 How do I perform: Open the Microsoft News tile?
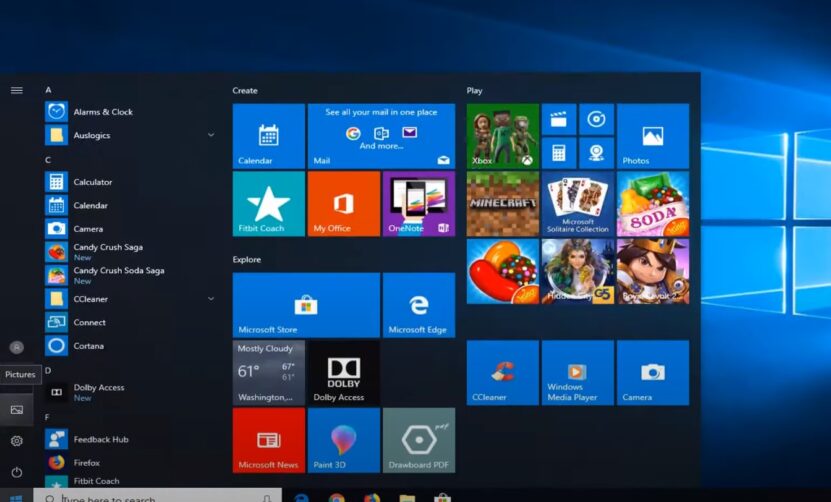tap(269, 440)
